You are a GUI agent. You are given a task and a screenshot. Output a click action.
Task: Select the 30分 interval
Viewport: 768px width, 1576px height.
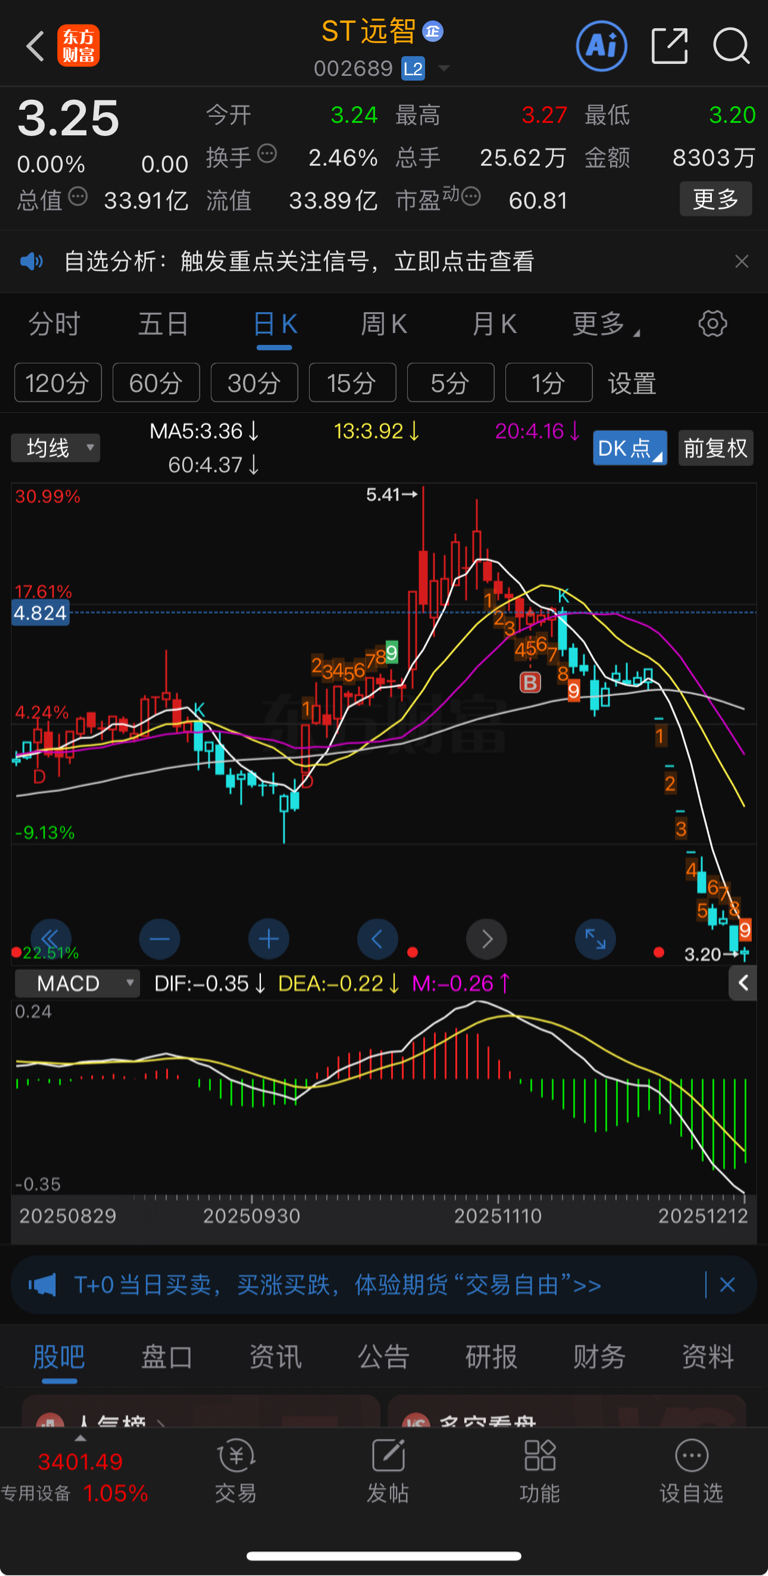click(x=254, y=383)
